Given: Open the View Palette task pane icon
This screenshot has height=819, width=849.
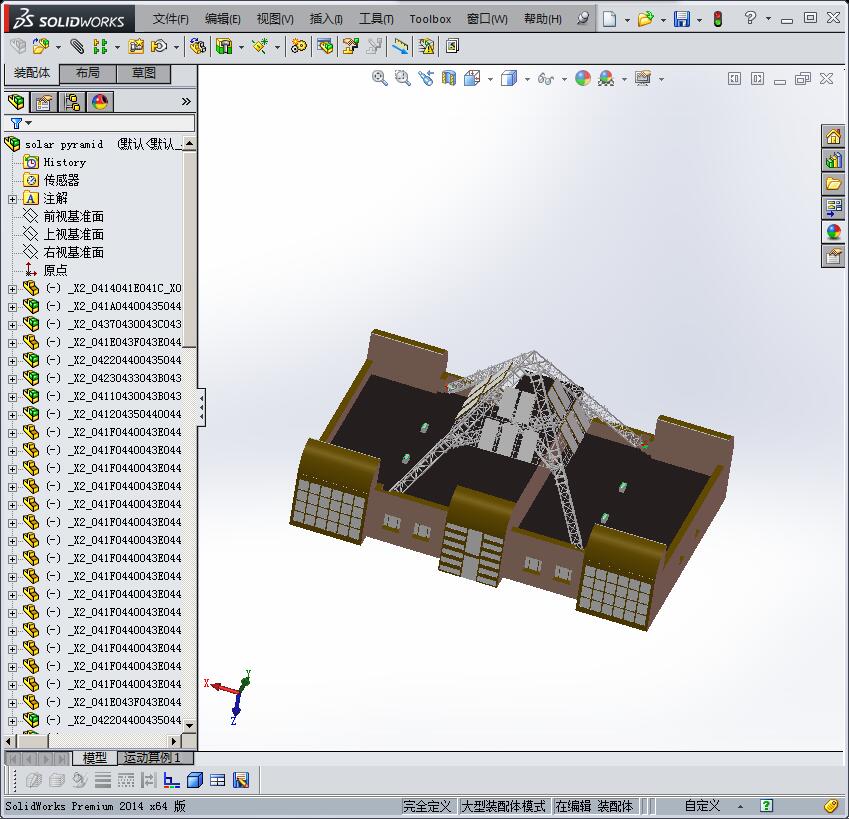Looking at the screenshot, I should [833, 208].
